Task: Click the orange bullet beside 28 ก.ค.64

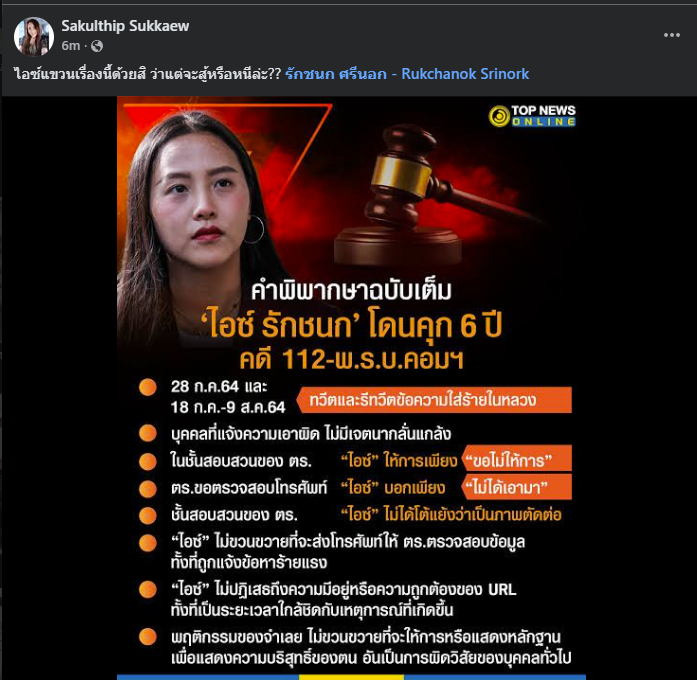Action: click(148, 387)
